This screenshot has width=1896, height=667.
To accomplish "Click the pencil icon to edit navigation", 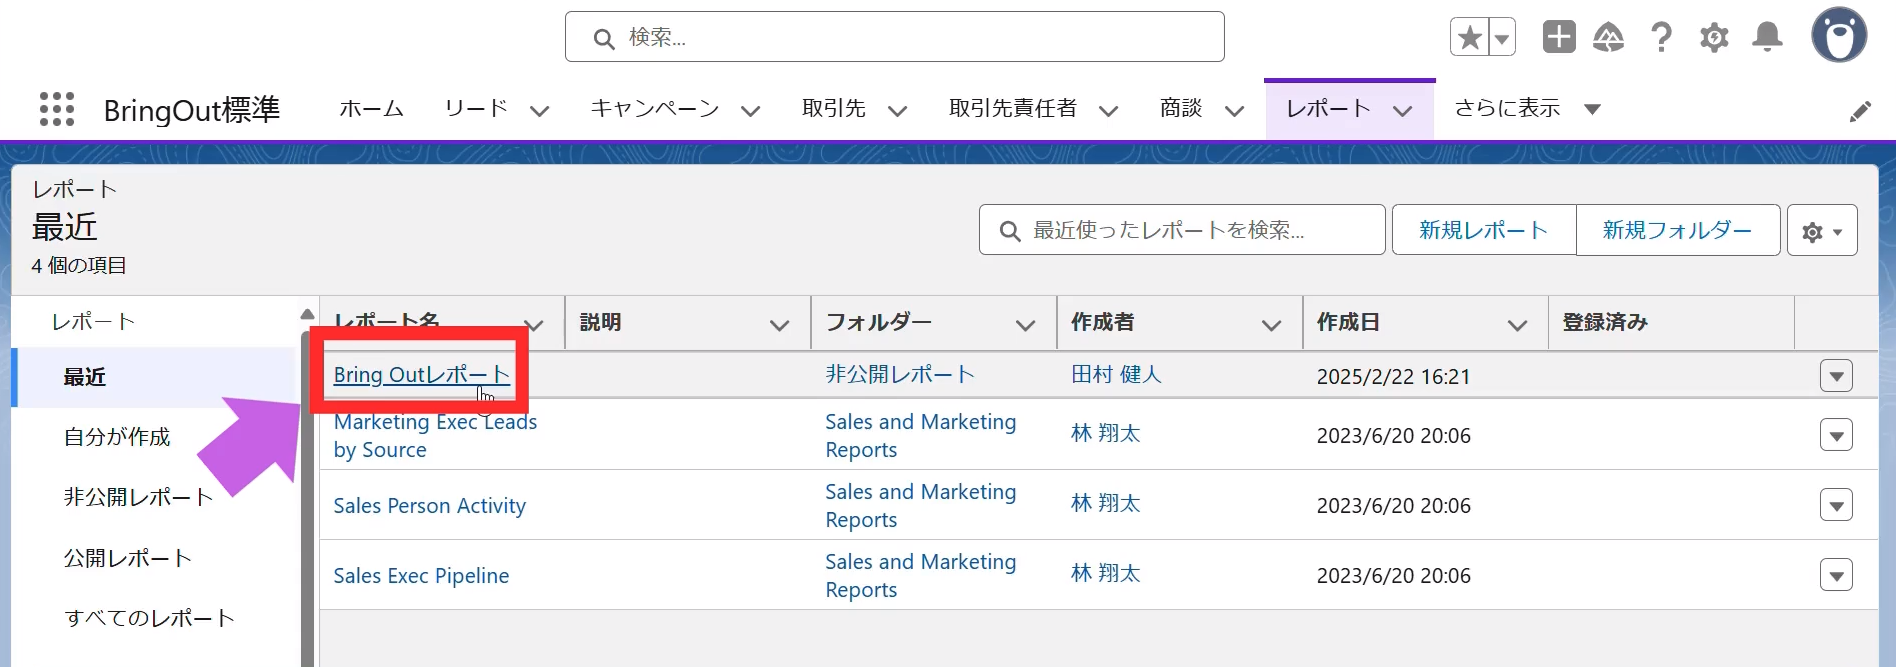I will tap(1860, 111).
